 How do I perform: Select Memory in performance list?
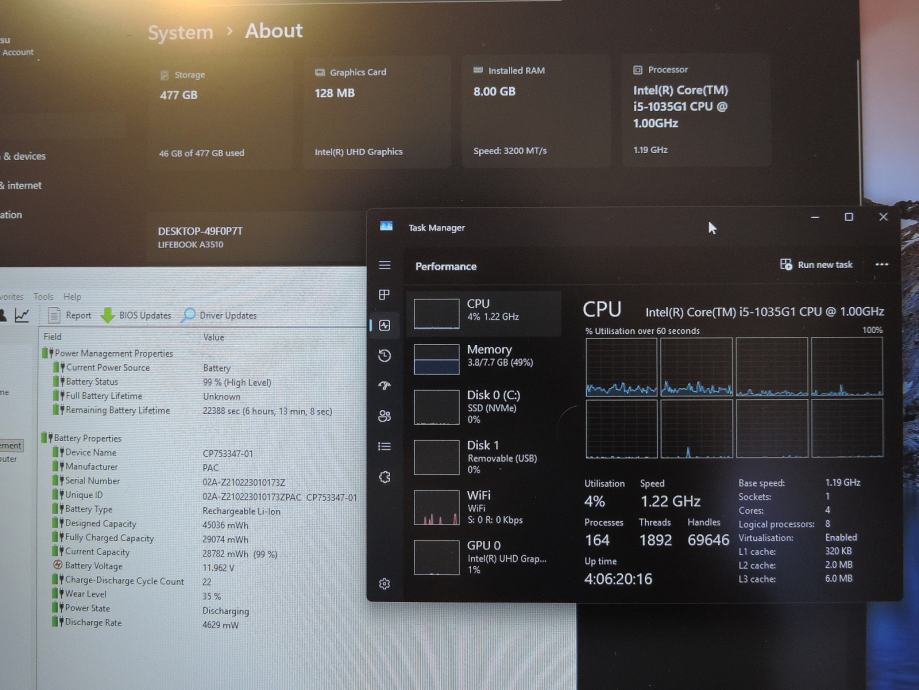pos(484,358)
